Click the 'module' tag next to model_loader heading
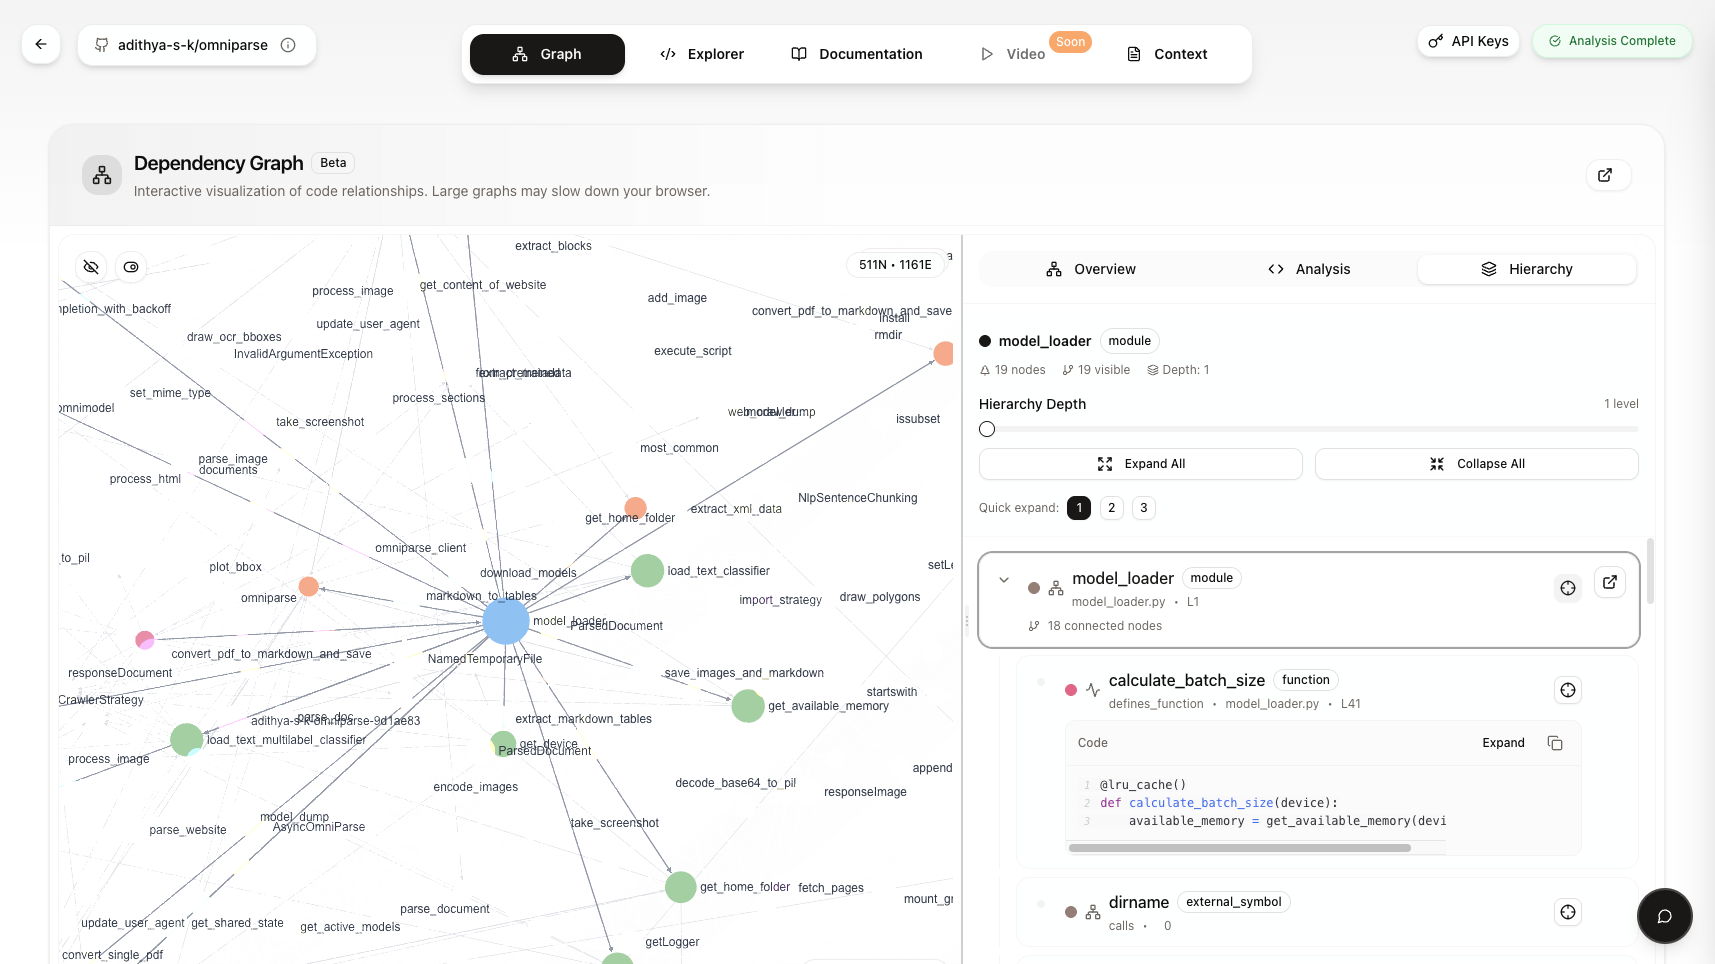The height and width of the screenshot is (964, 1715). [1129, 341]
